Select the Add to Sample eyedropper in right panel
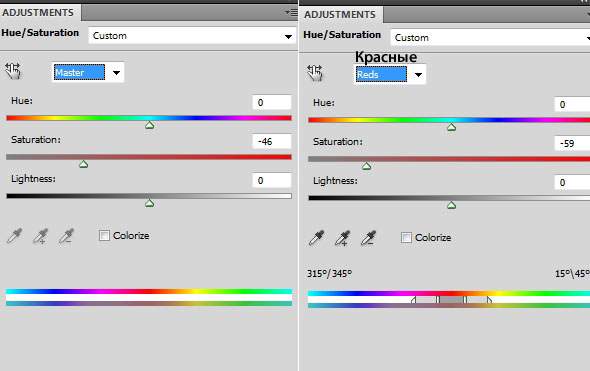 [x=342, y=238]
